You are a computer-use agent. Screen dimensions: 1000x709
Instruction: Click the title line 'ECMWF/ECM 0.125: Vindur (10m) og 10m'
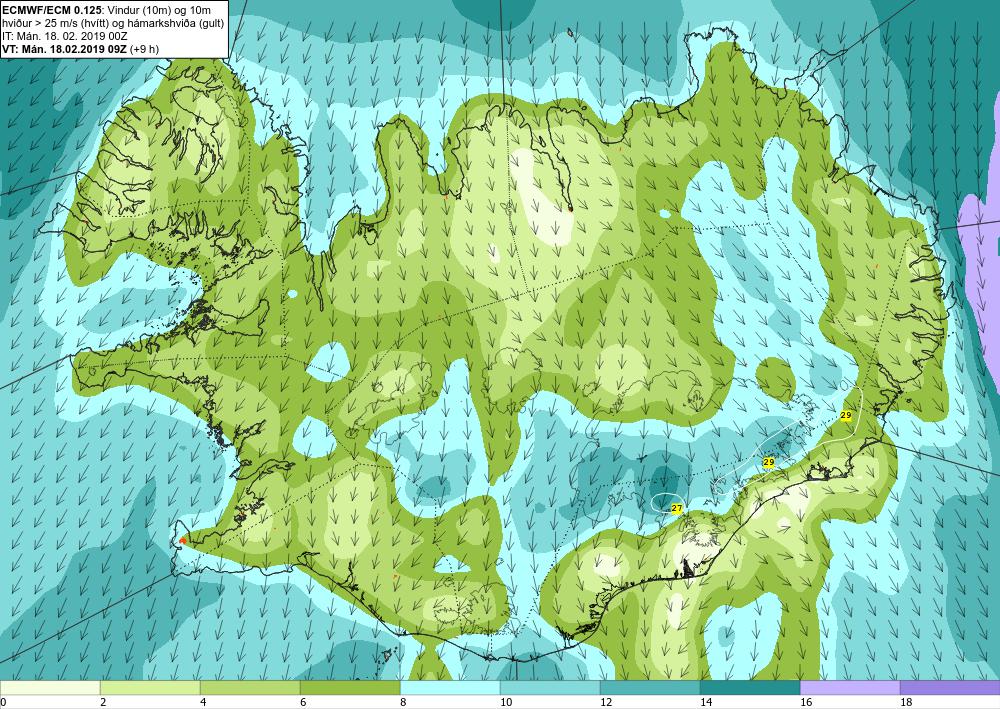point(107,10)
